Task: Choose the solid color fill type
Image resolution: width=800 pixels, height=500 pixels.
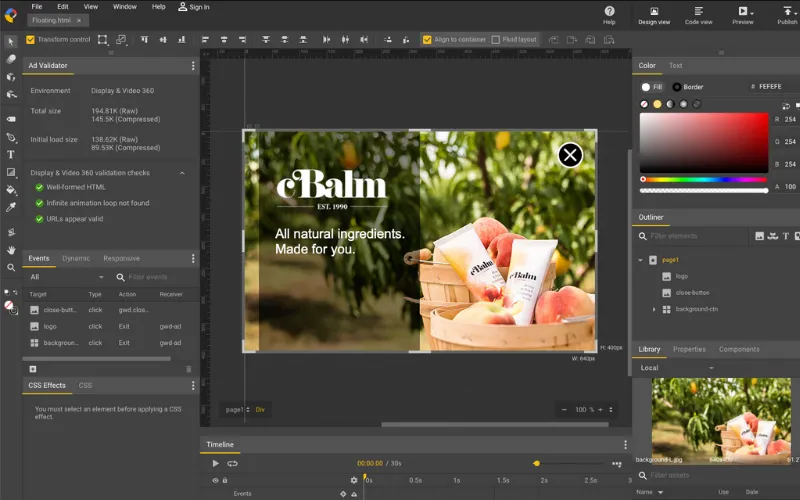Action: pyautogui.click(x=657, y=104)
